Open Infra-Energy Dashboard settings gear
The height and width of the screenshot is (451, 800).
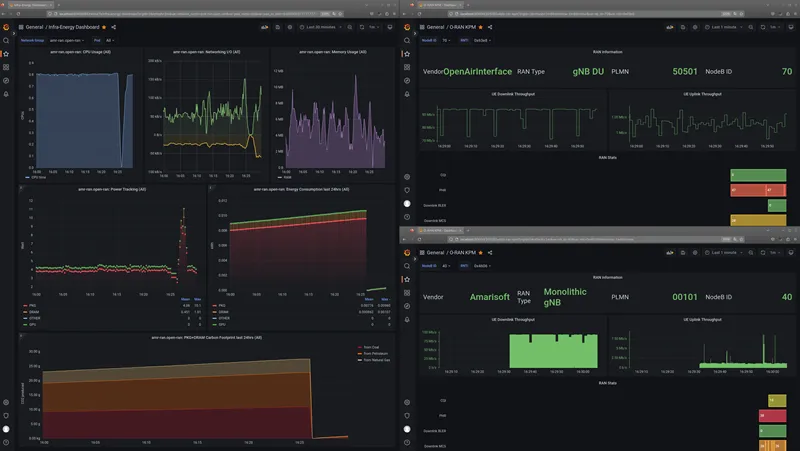tap(290, 27)
